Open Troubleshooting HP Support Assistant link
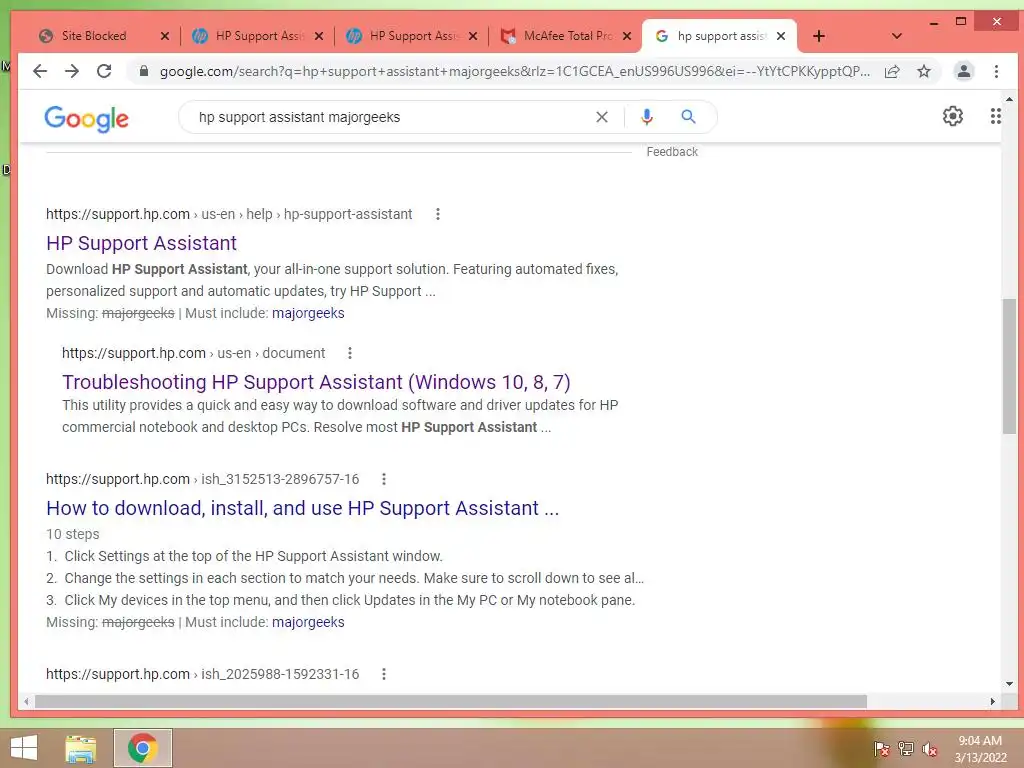This screenshot has height=768, width=1024. [316, 382]
